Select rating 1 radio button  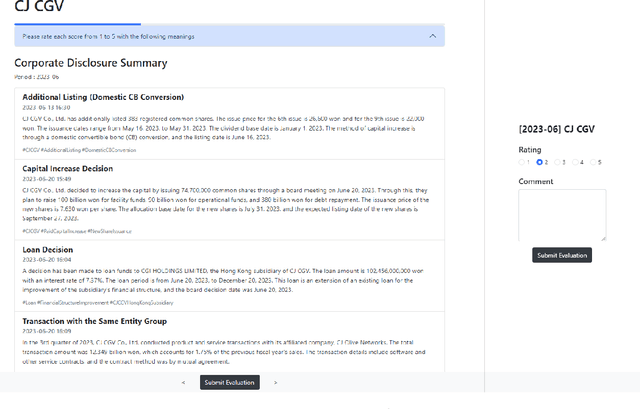523,161
